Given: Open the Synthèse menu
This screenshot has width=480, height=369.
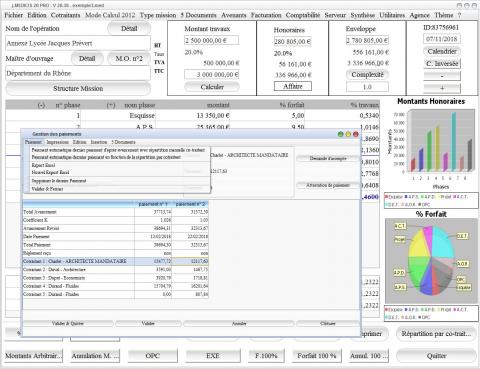Looking at the screenshot, I should coord(362,15).
